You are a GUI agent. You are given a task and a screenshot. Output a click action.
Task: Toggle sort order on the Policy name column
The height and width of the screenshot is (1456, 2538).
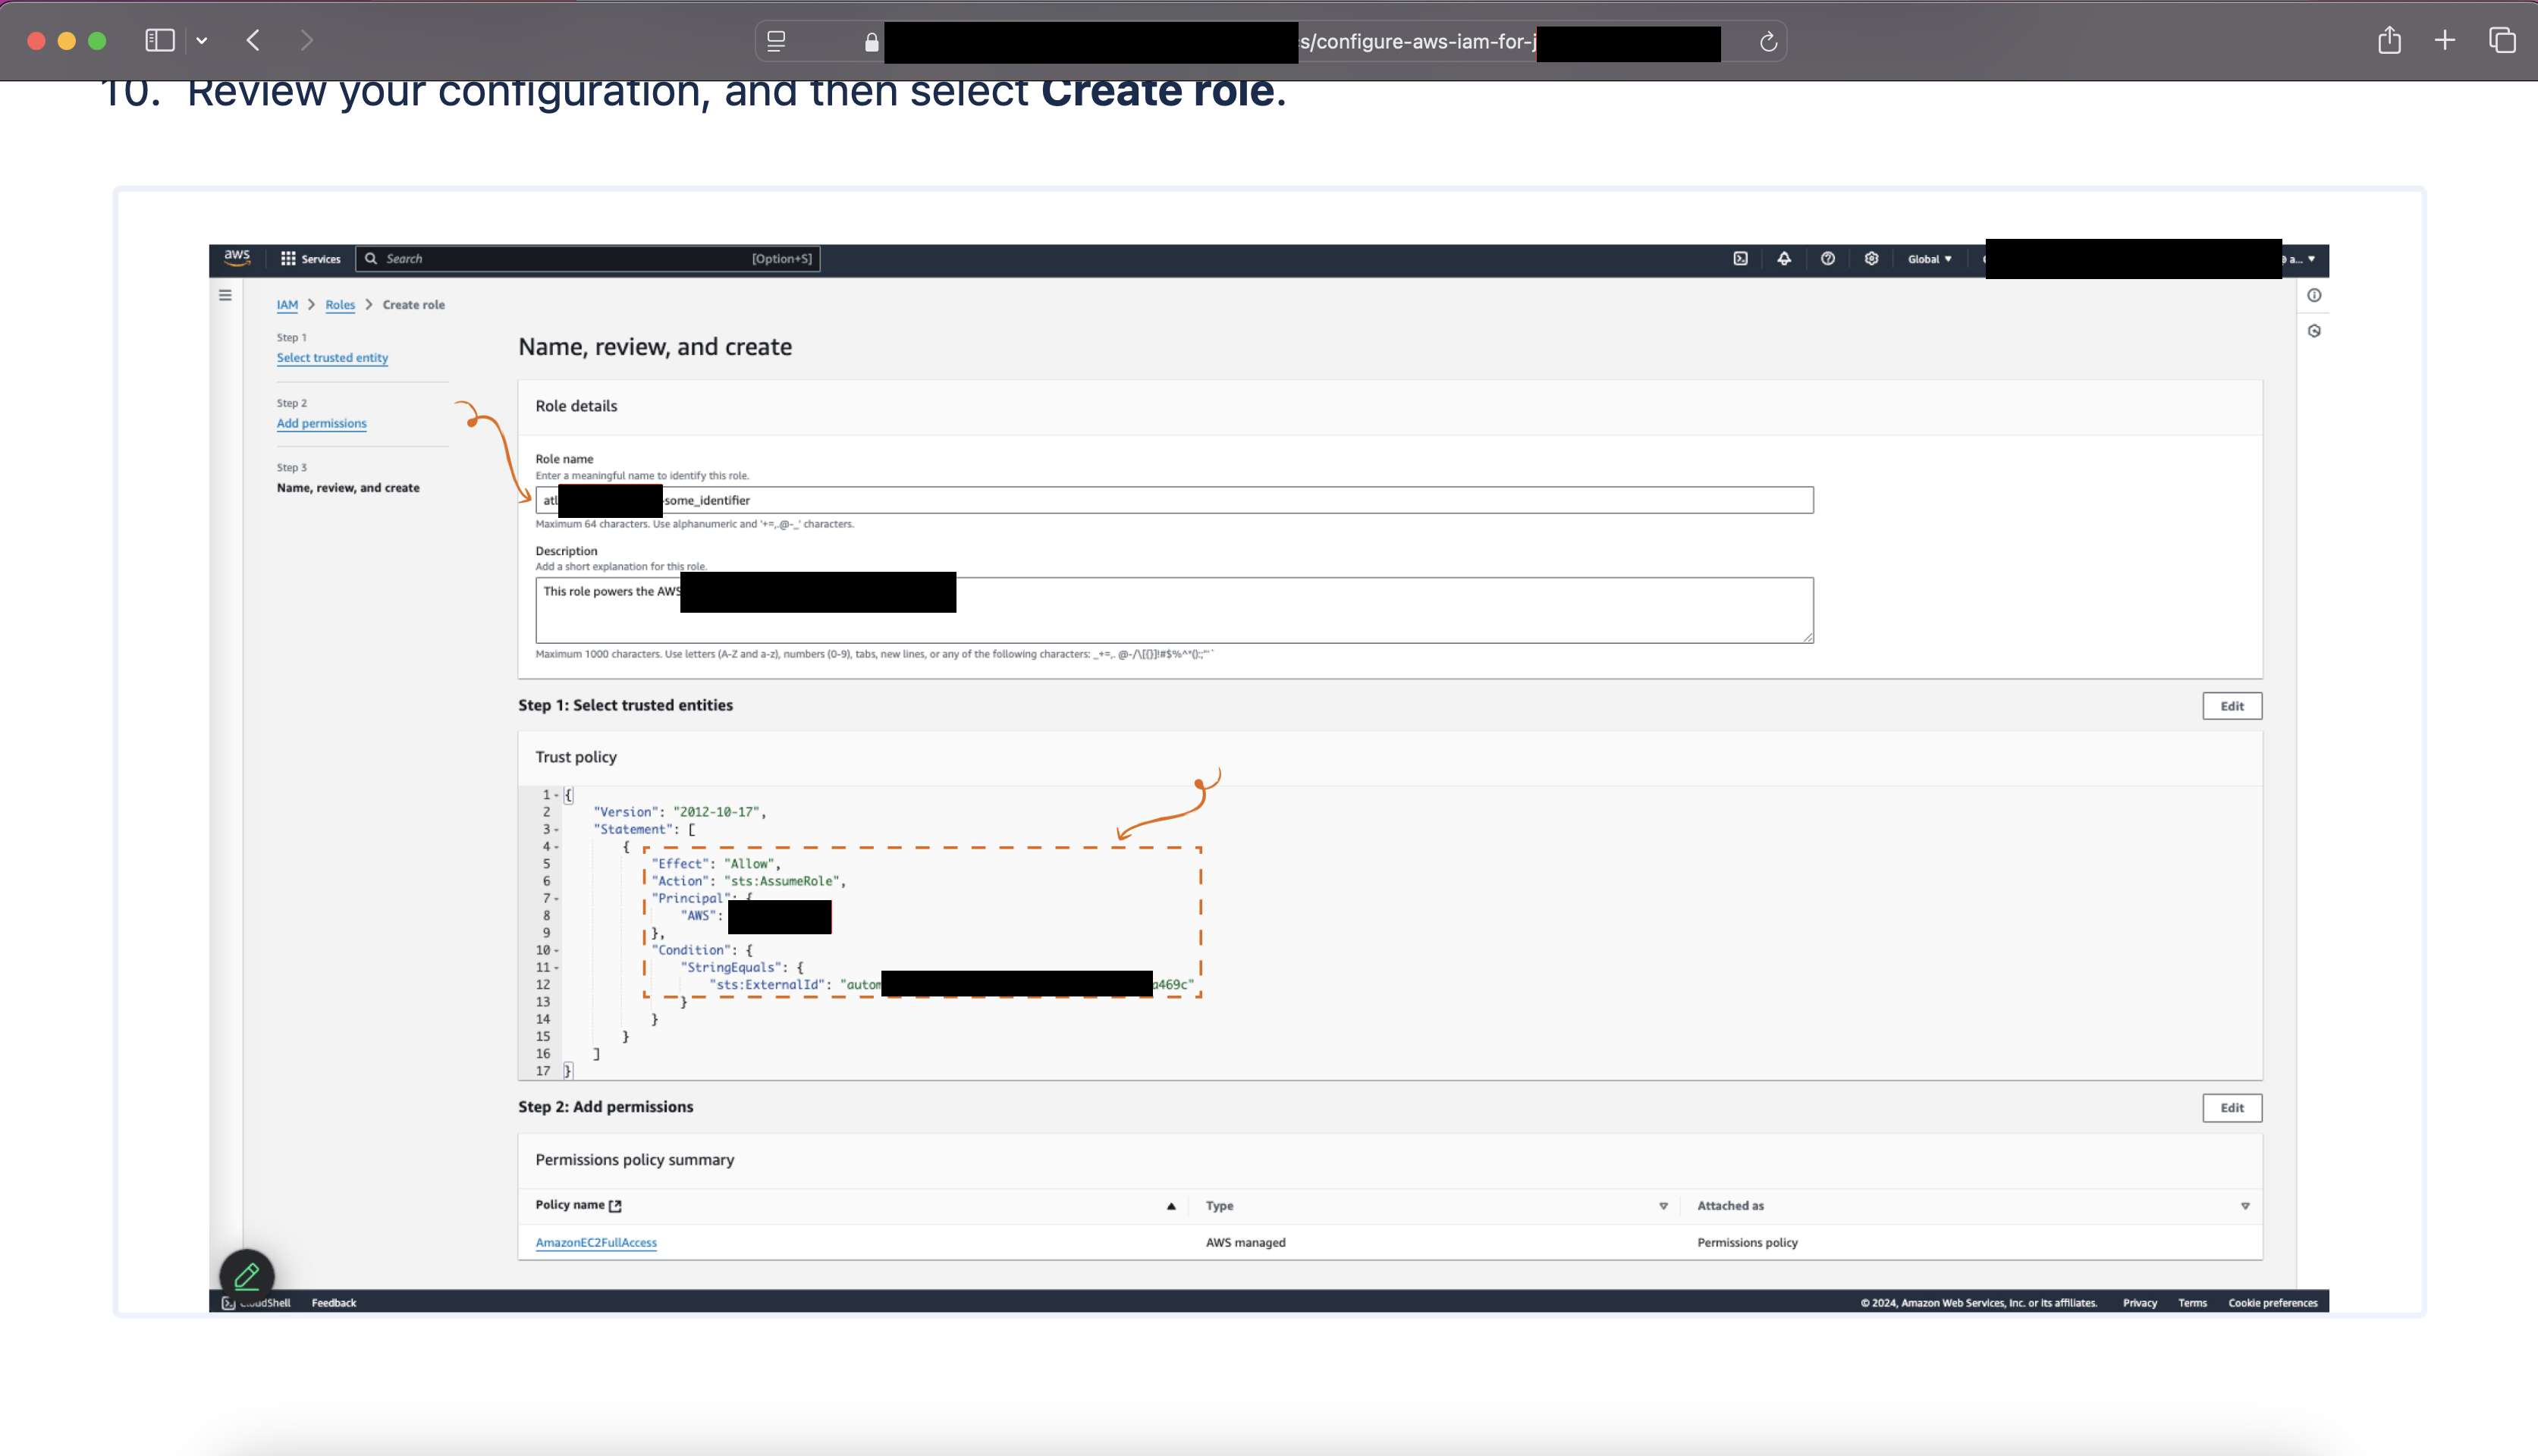[x=1171, y=1206]
